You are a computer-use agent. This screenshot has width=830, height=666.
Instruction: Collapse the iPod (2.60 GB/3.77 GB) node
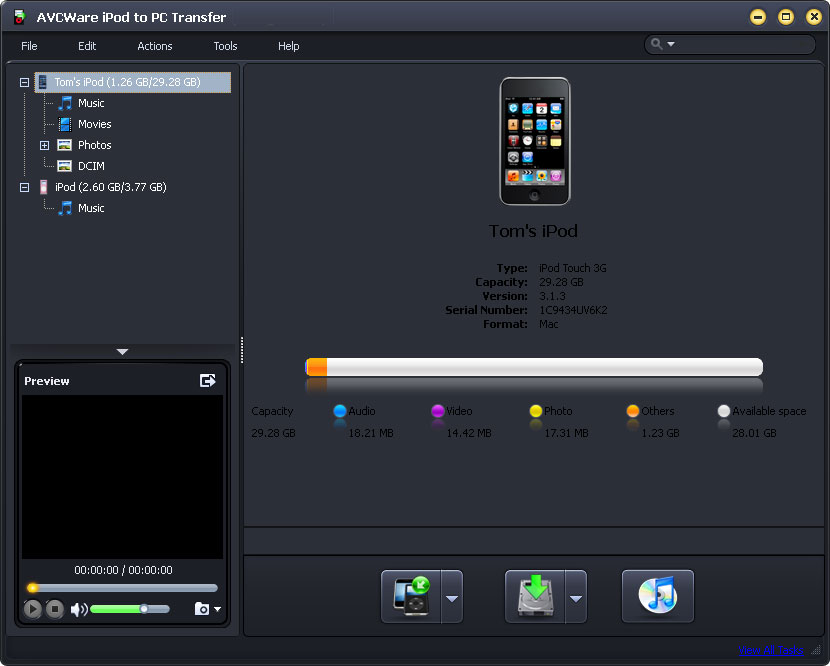24,187
